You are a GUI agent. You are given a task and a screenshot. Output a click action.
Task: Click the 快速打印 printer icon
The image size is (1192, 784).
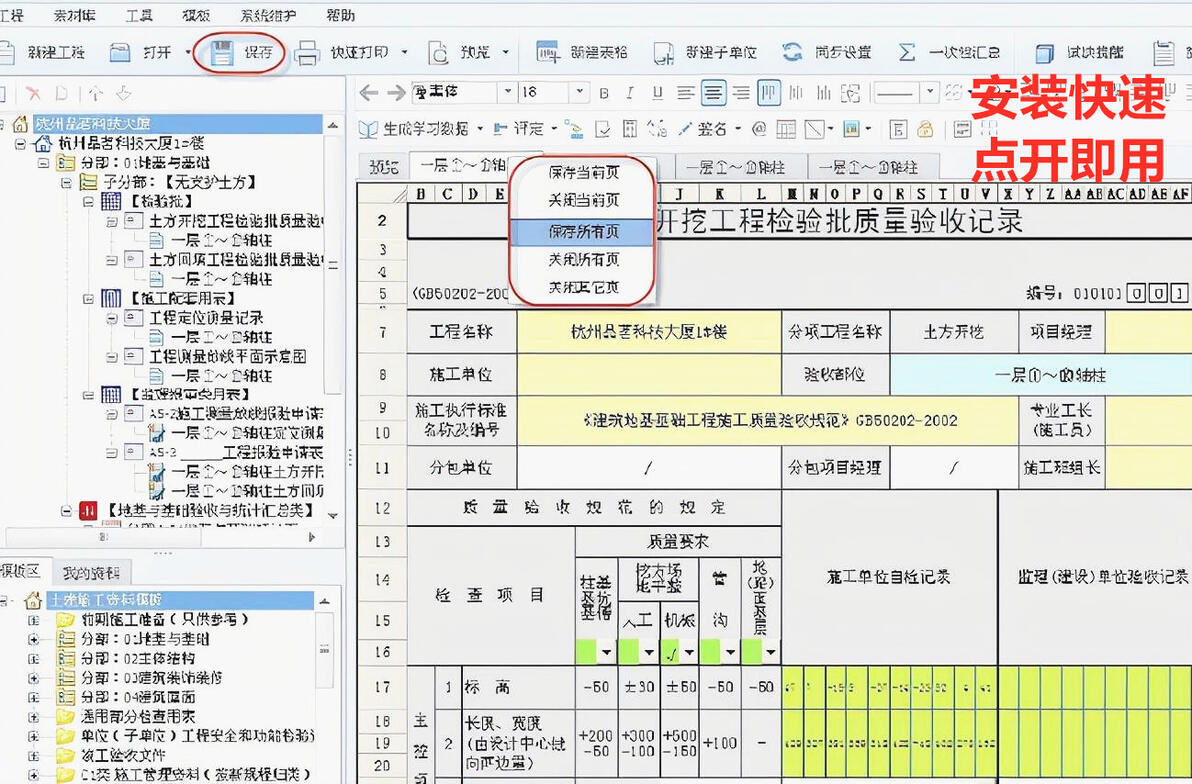(x=307, y=52)
